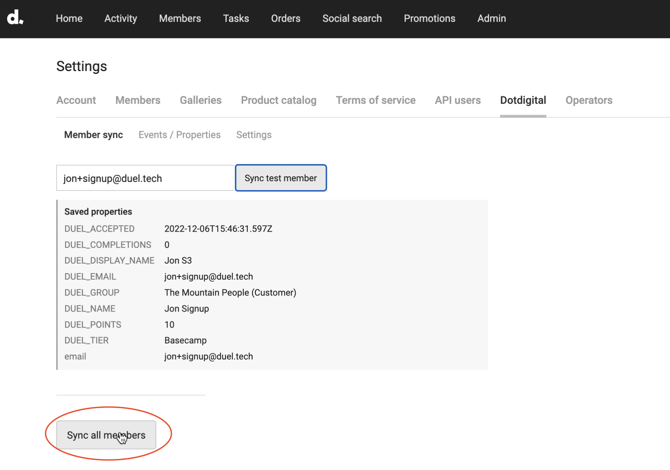
Task: Switch to Product catalog tab
Action: coord(278,100)
